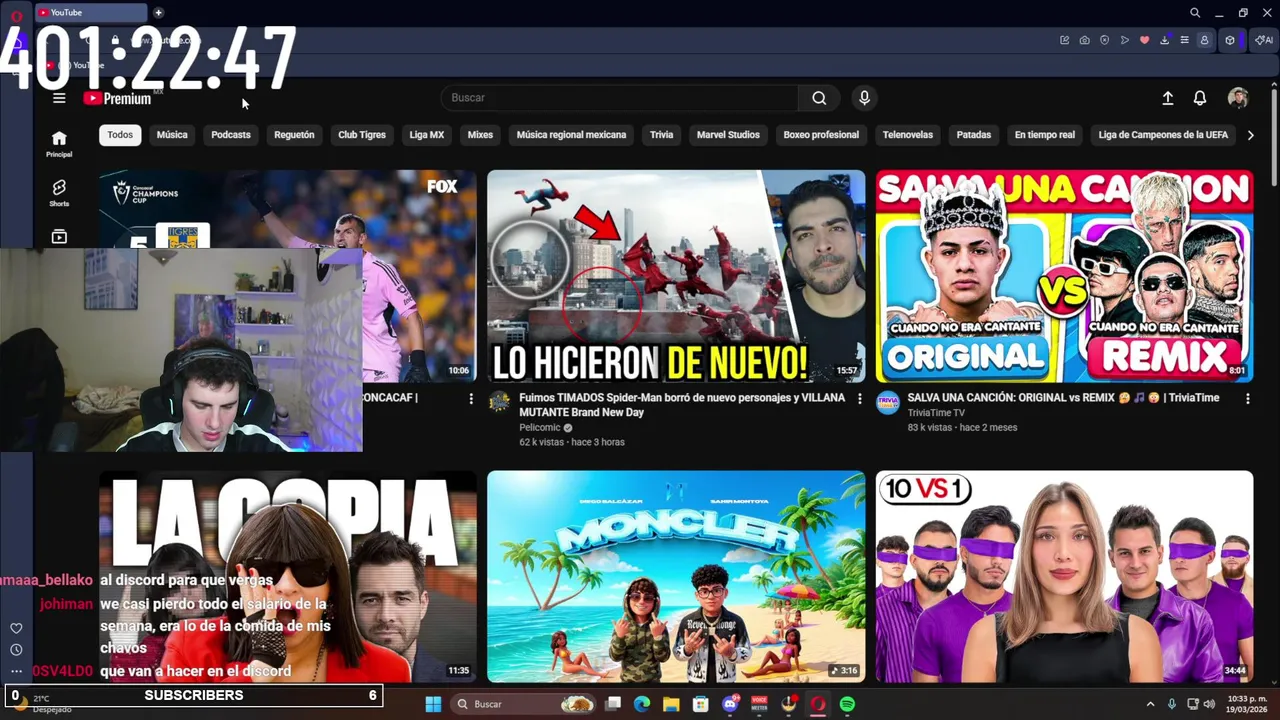The image size is (1280, 720).
Task: Open Opera tab search magnifier
Action: pos(1194,13)
